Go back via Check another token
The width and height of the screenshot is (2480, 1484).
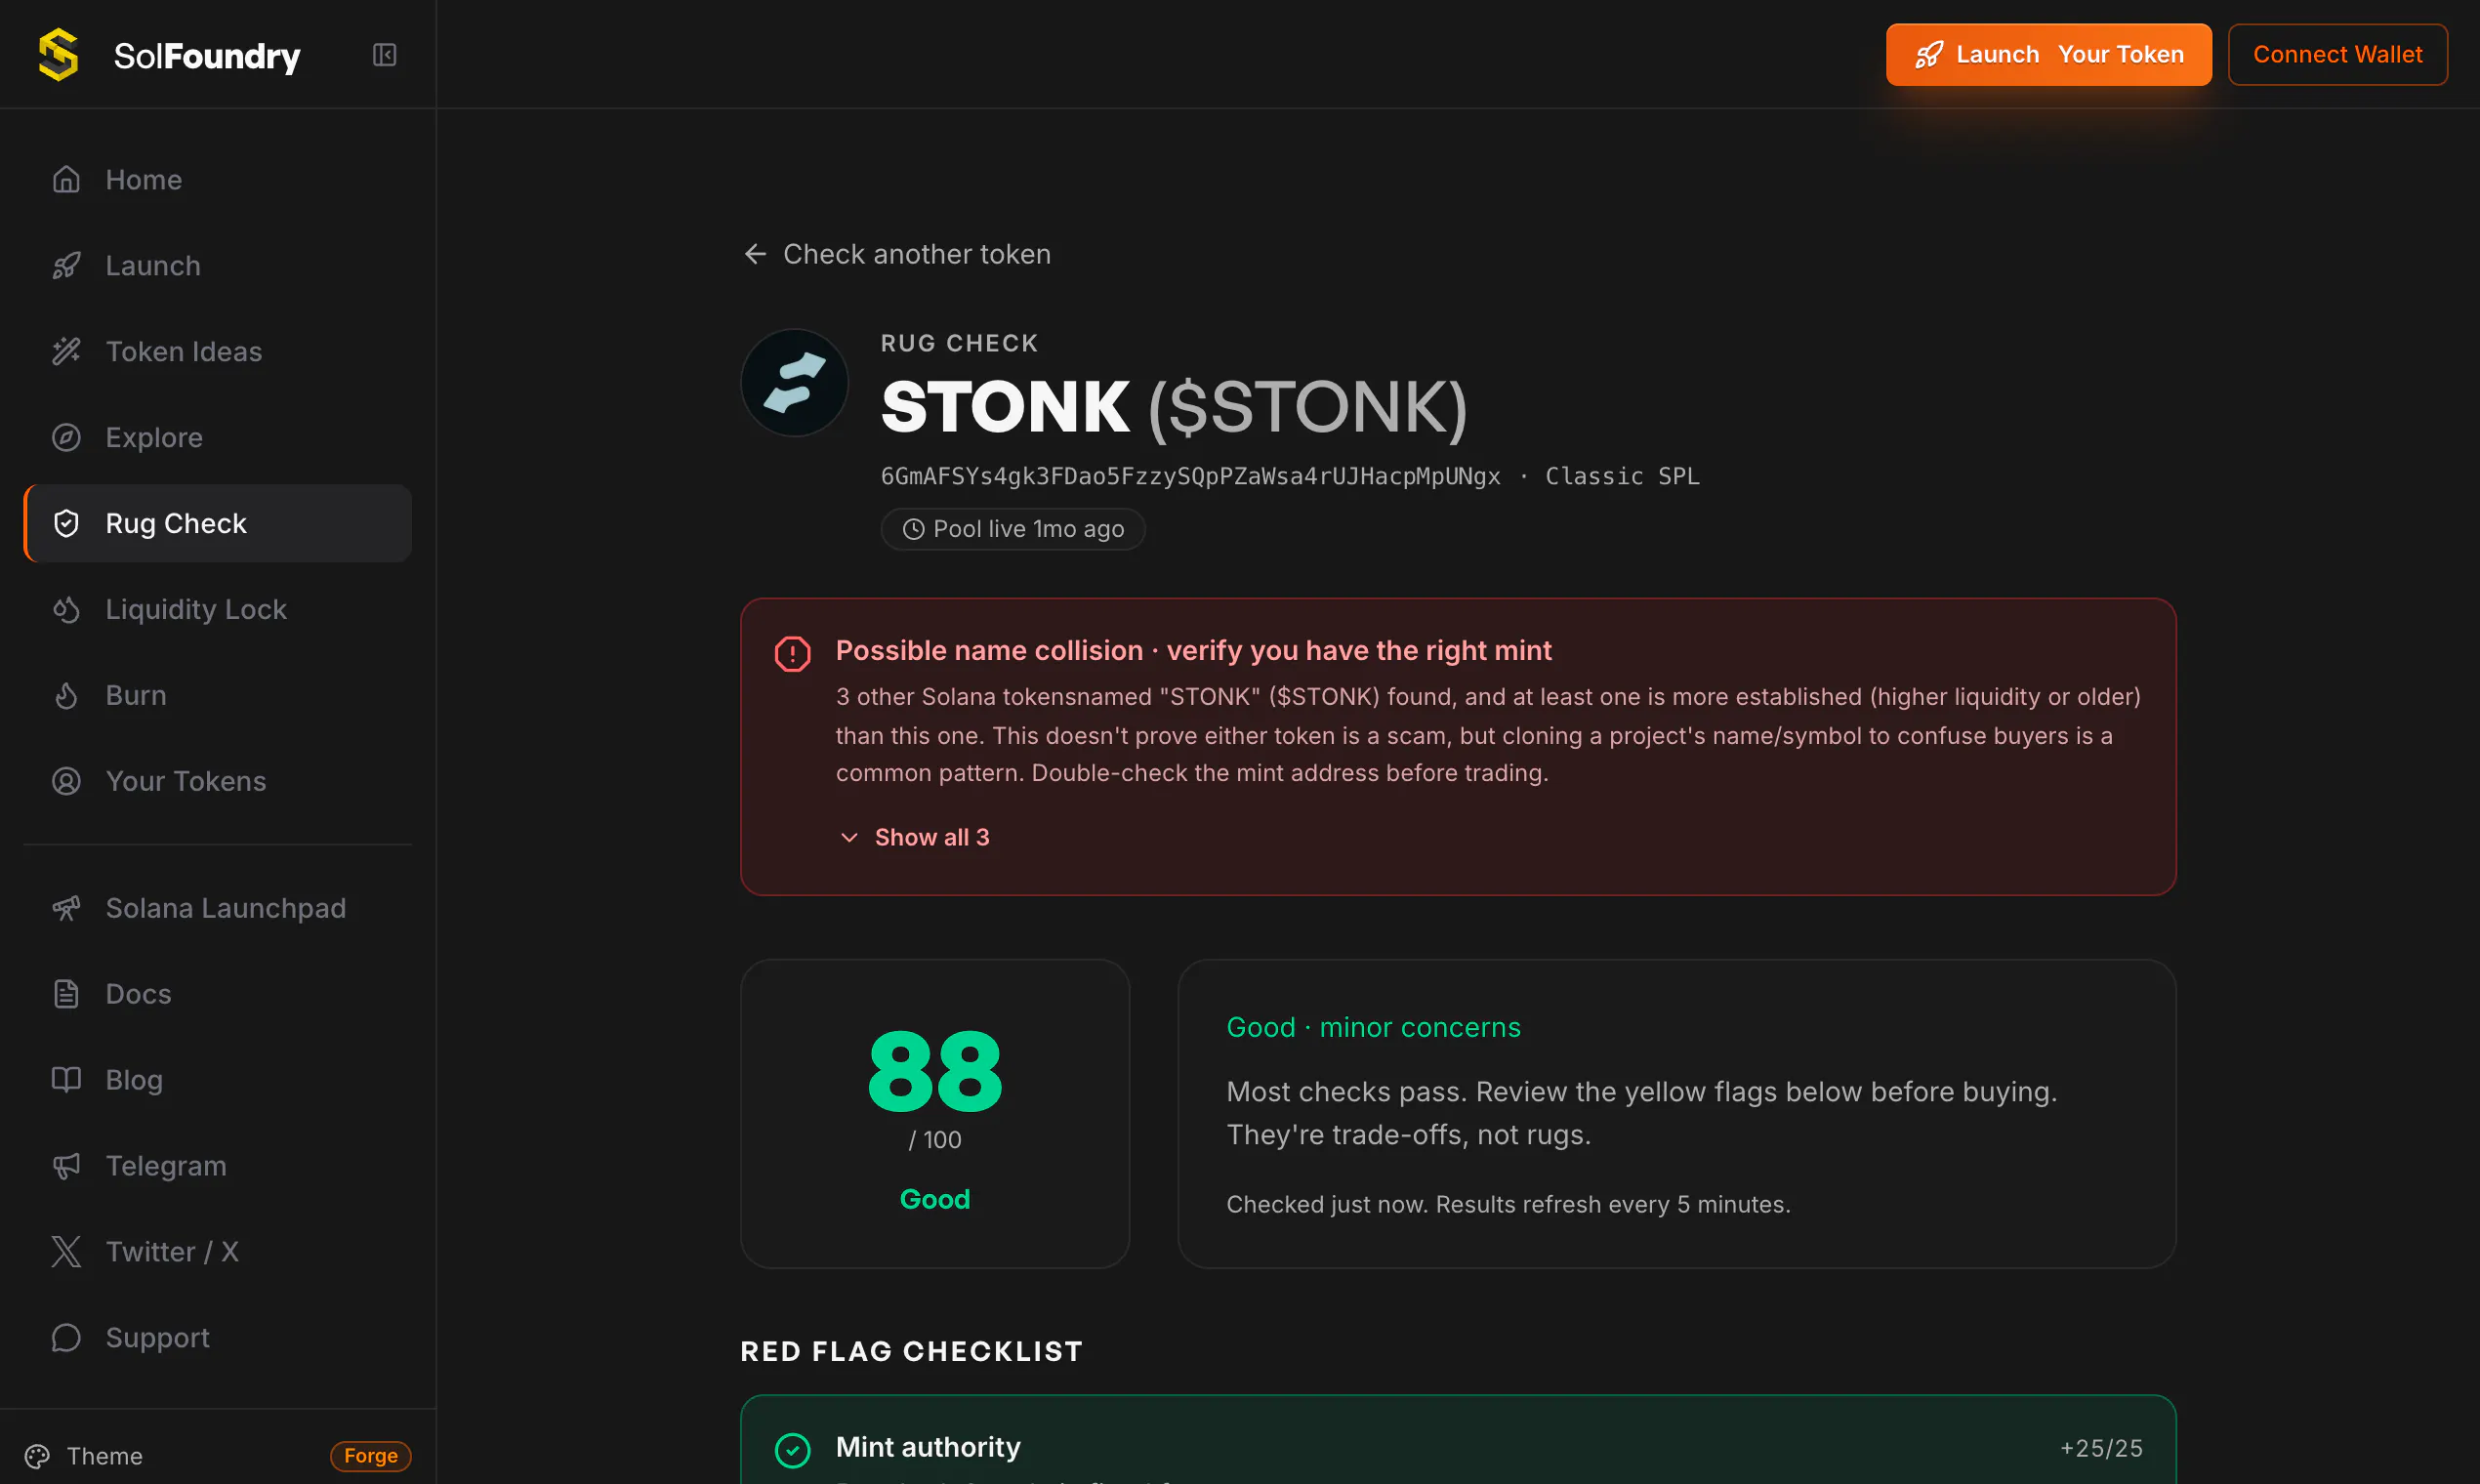pos(897,254)
